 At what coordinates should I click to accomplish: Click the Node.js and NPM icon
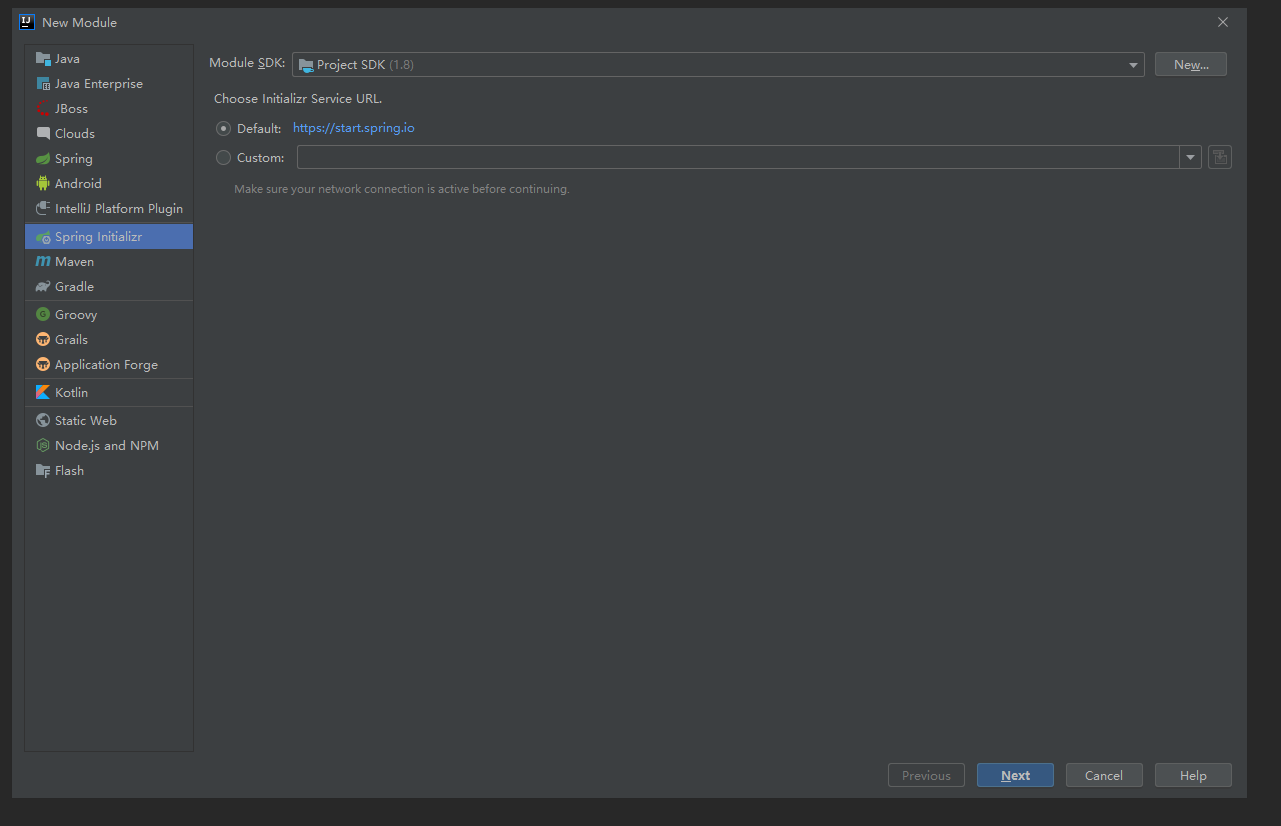(x=43, y=446)
